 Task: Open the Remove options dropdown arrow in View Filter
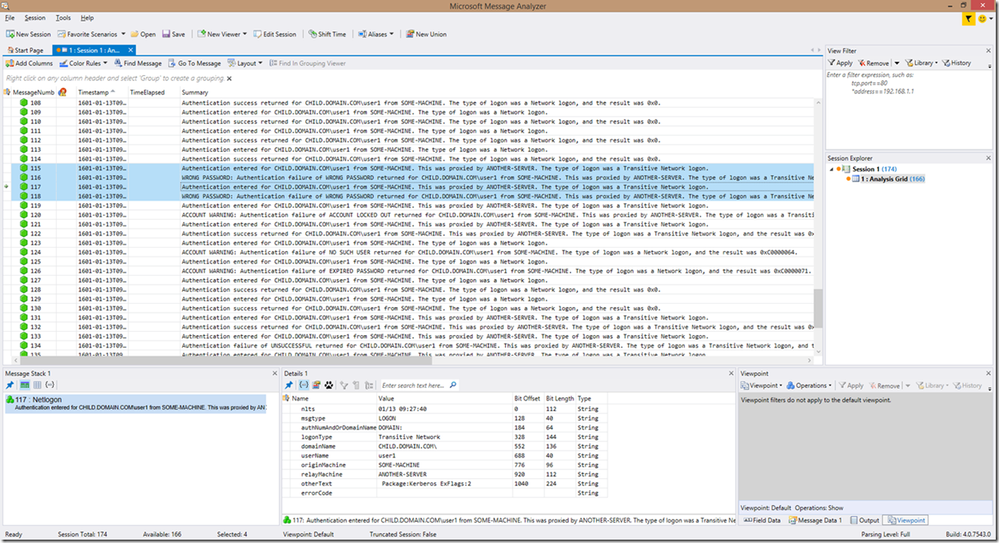pyautogui.click(x=896, y=63)
